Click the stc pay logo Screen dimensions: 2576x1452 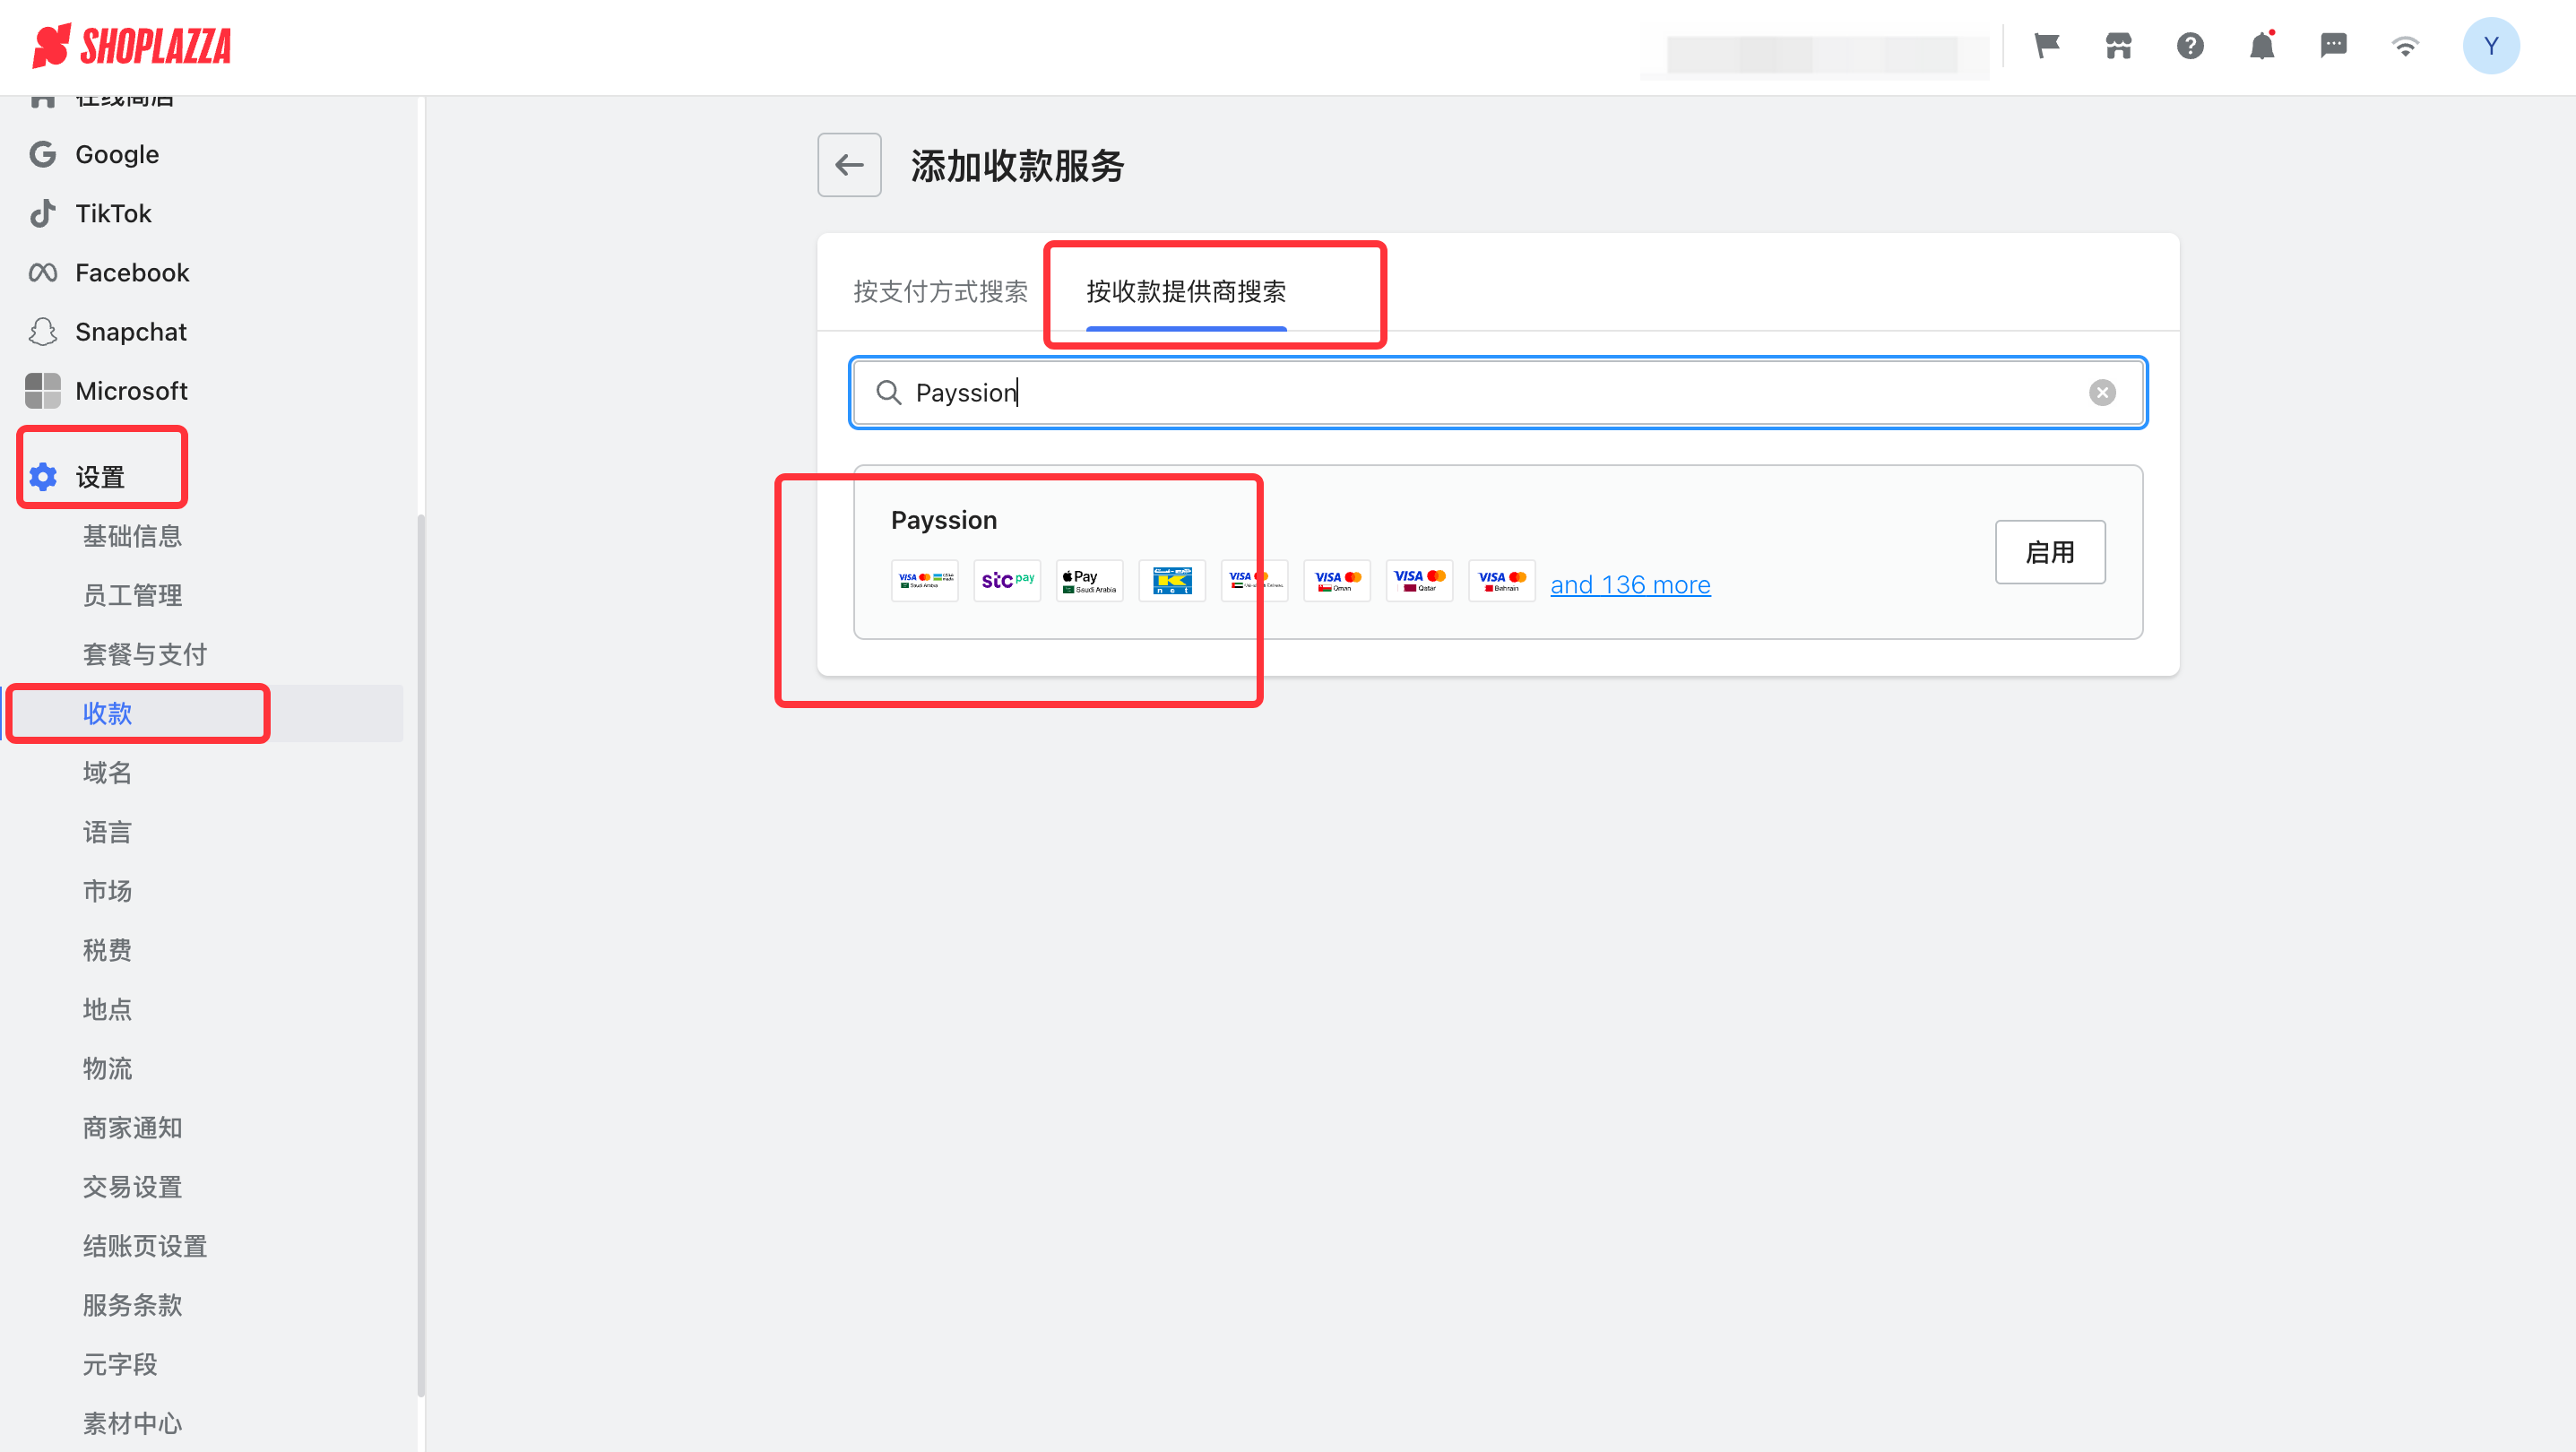[1007, 580]
